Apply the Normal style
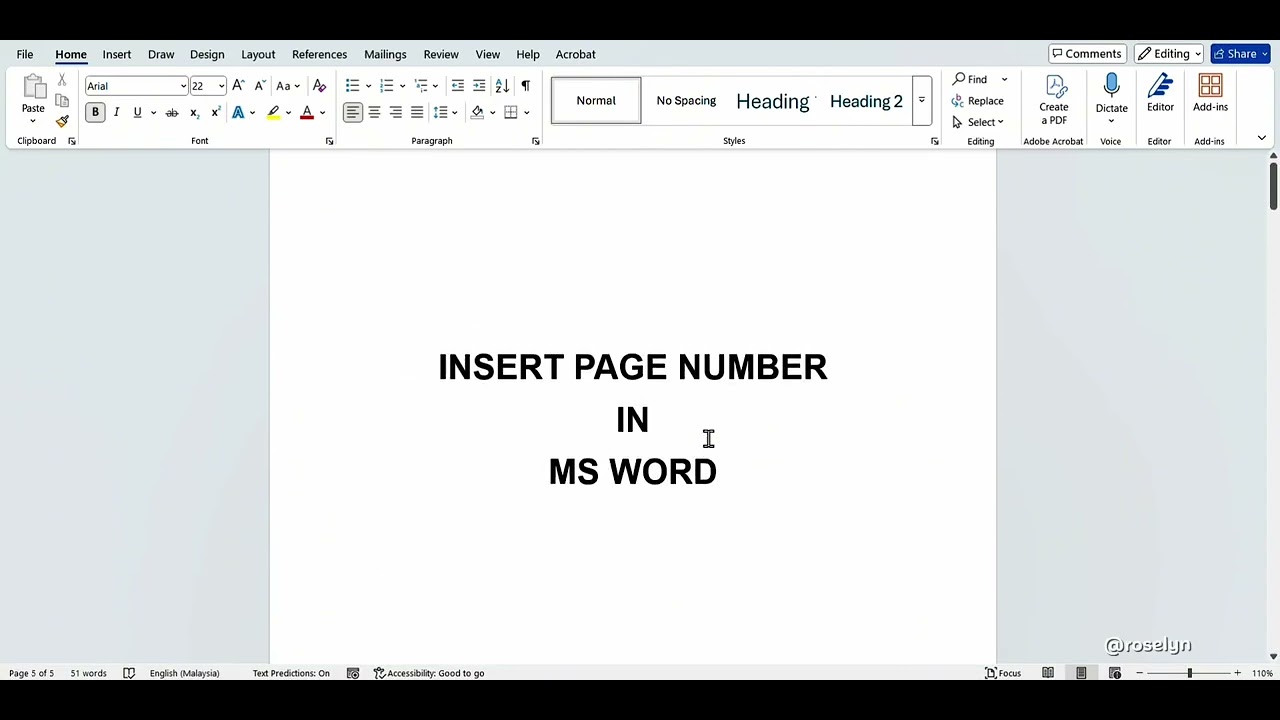1280x720 pixels. 596,100
